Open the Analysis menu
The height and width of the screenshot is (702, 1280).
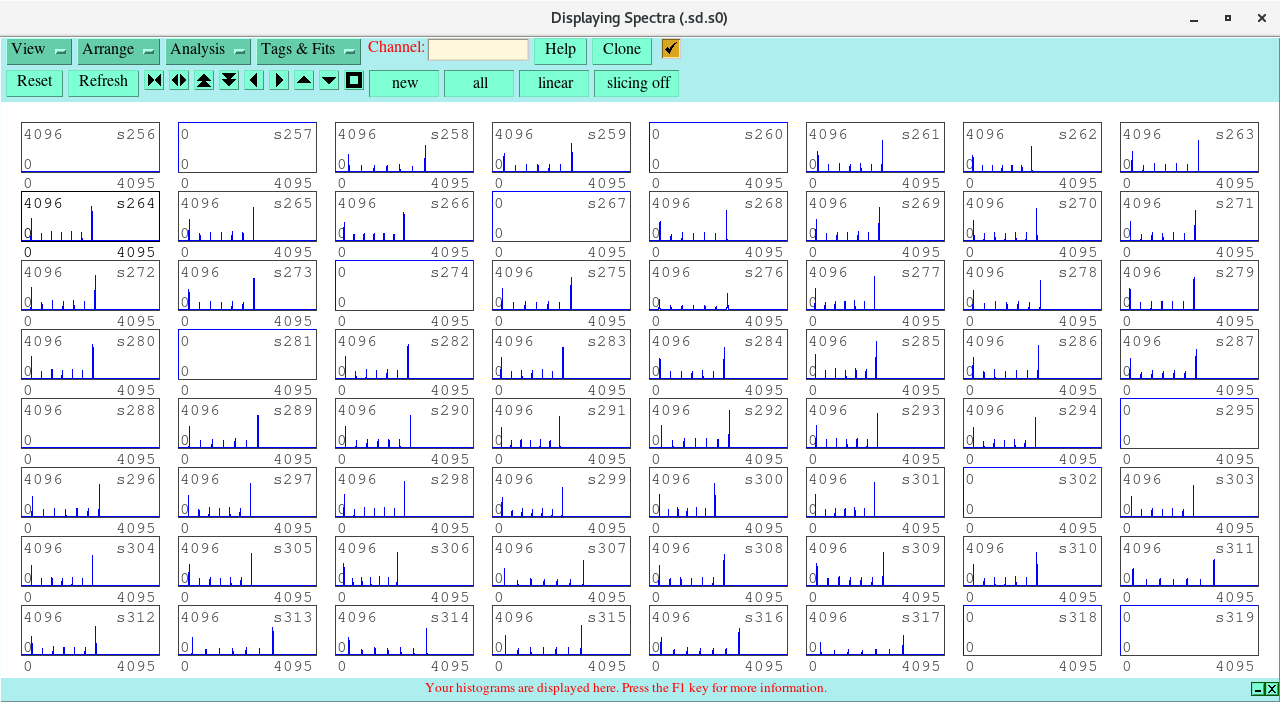pyautogui.click(x=208, y=50)
